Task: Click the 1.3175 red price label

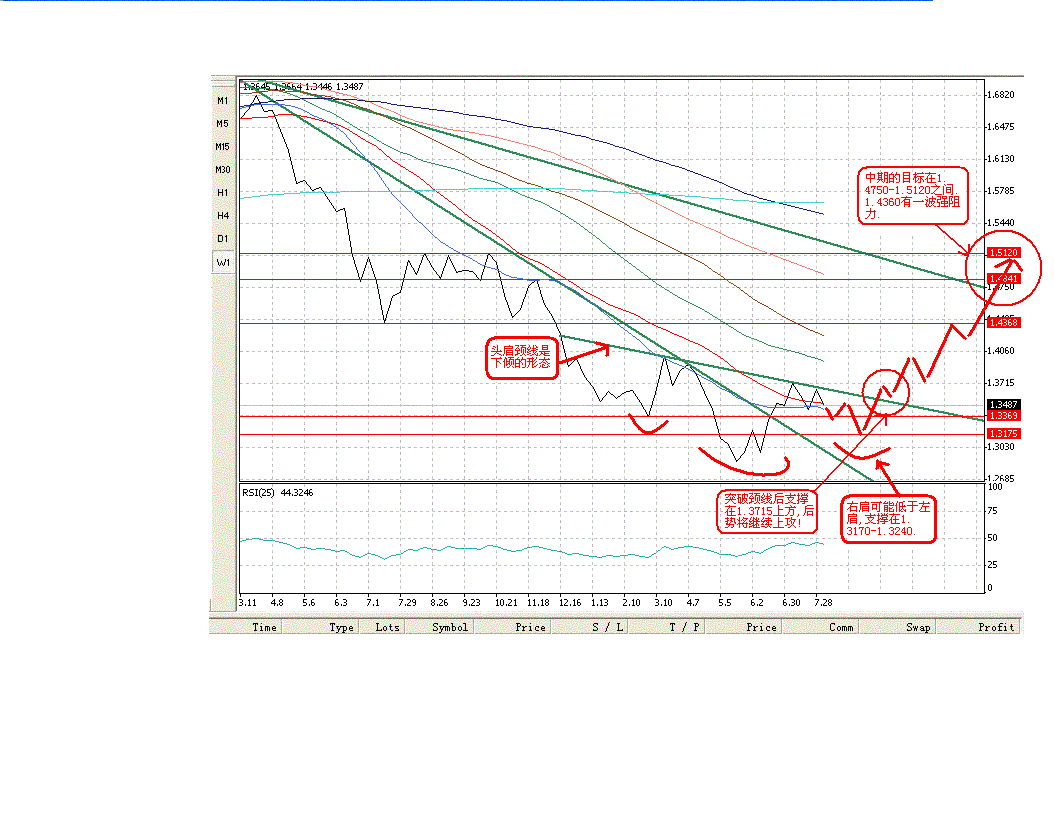Action: 1004,434
